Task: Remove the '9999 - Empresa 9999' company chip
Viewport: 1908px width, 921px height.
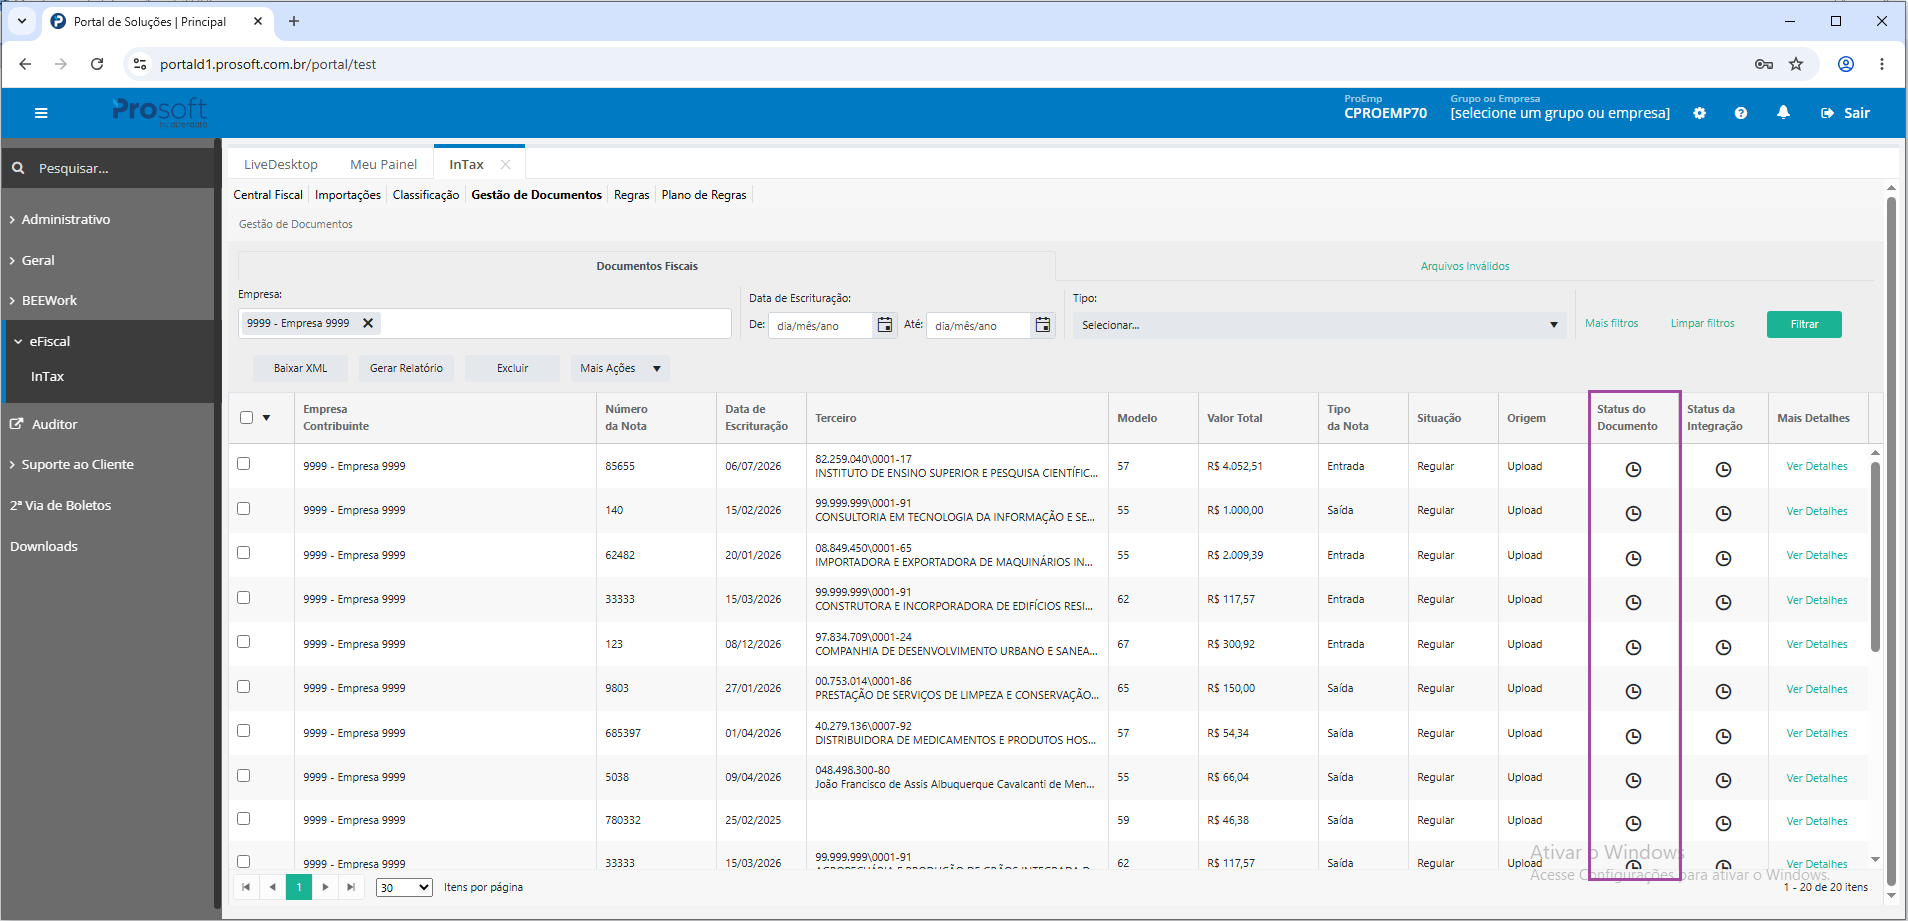Action: [368, 323]
